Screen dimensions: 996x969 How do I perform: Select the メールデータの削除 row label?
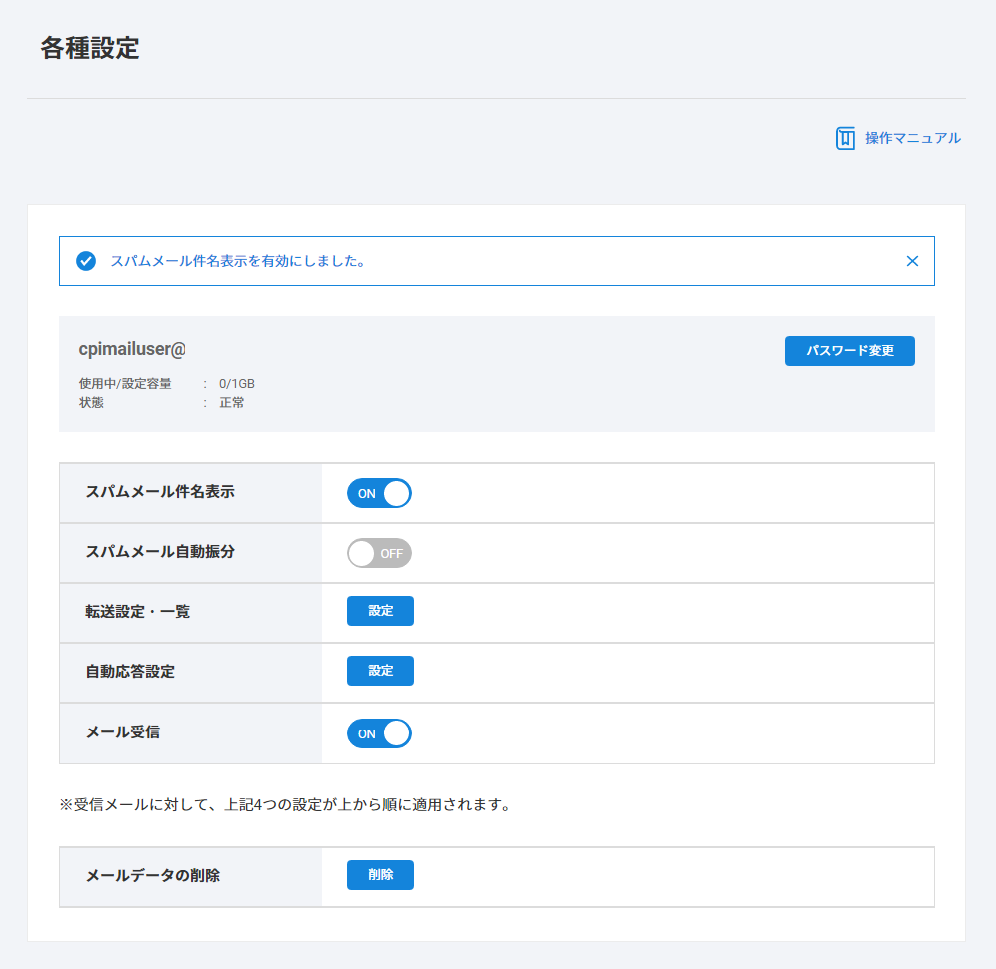153,875
